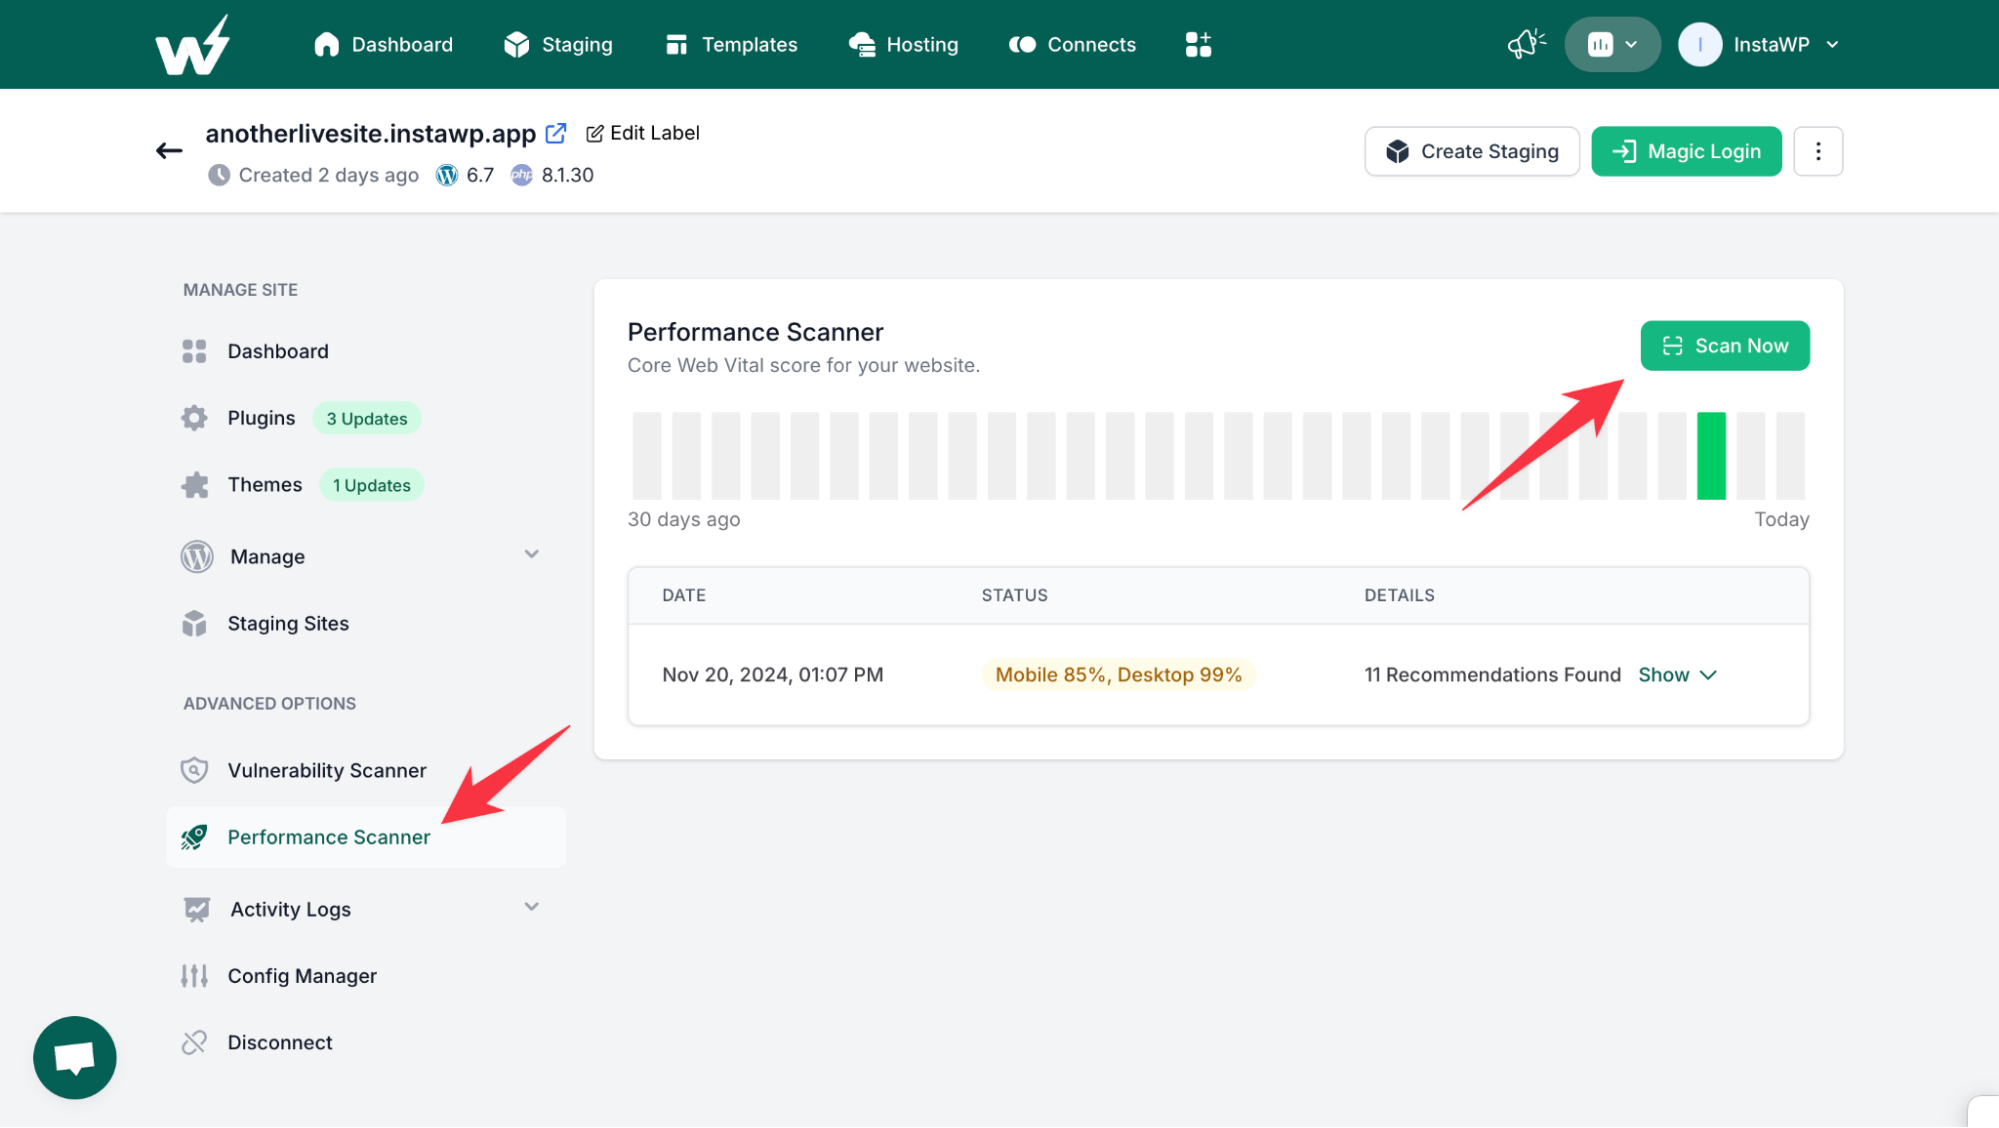The image size is (1999, 1128).
Task: Click the DATE column header
Action: [684, 595]
